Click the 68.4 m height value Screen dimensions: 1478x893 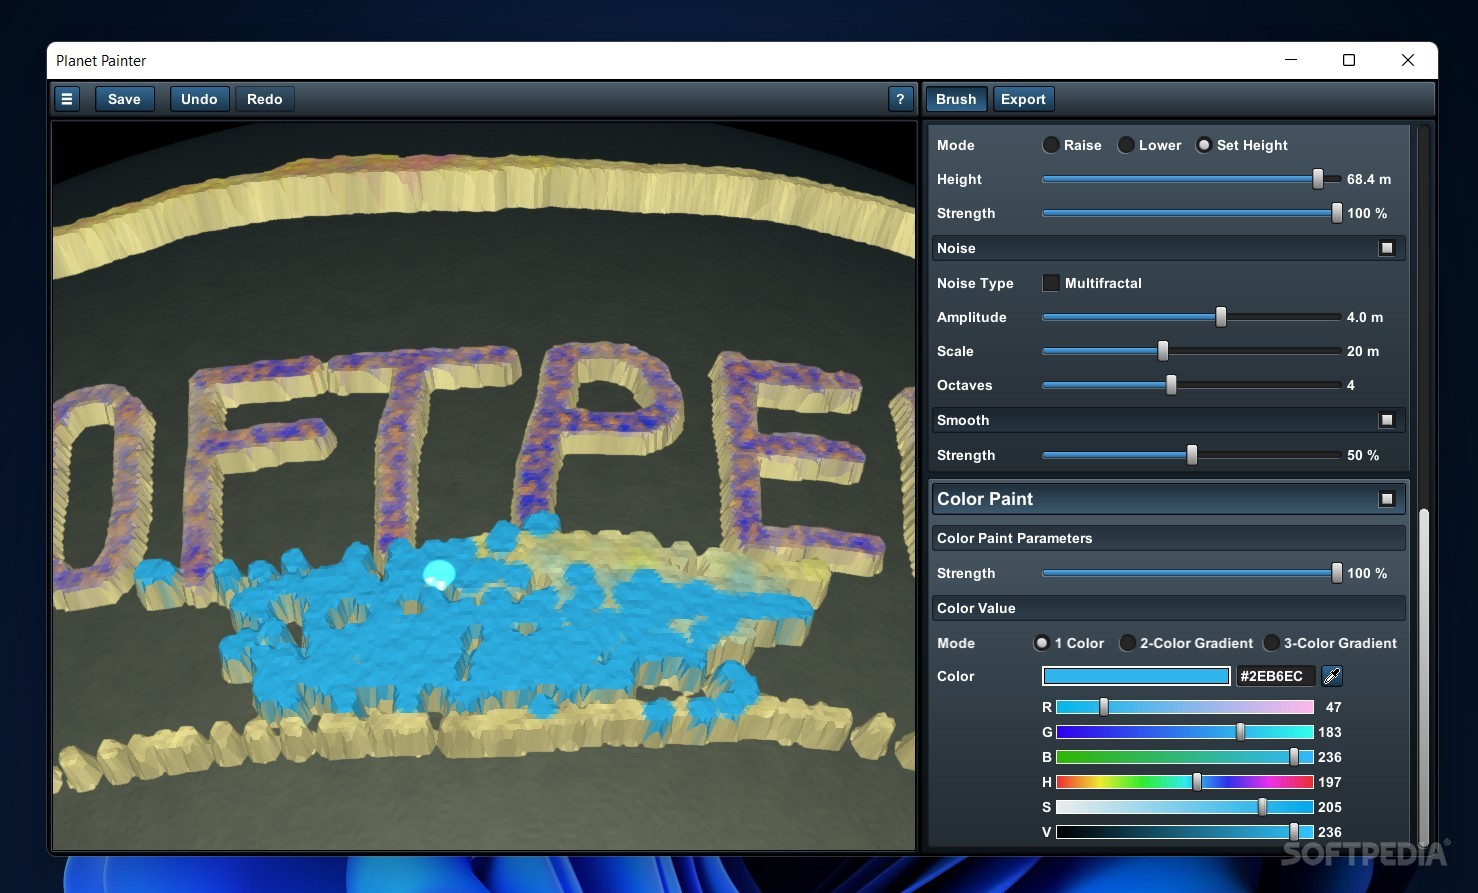(x=1369, y=179)
